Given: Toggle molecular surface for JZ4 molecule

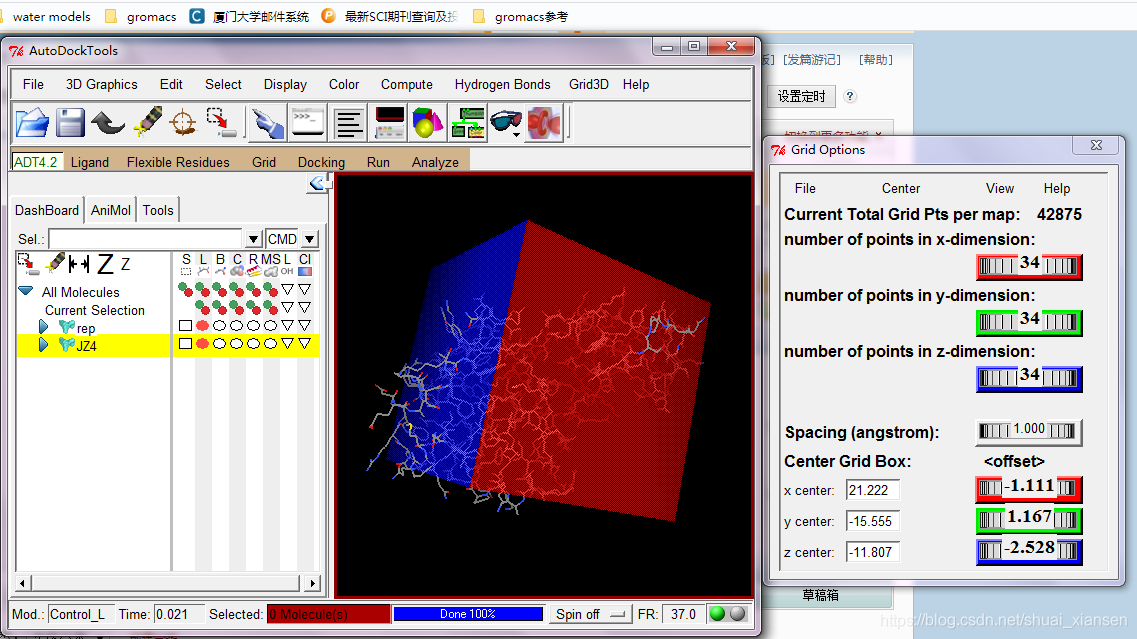Looking at the screenshot, I should (270, 344).
